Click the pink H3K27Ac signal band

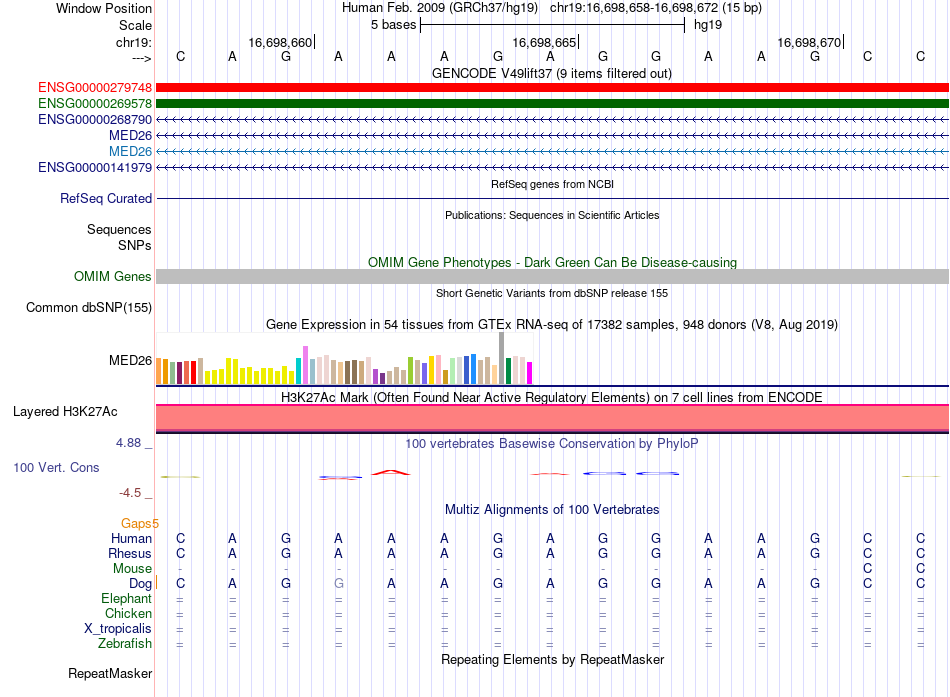[x=552, y=418]
